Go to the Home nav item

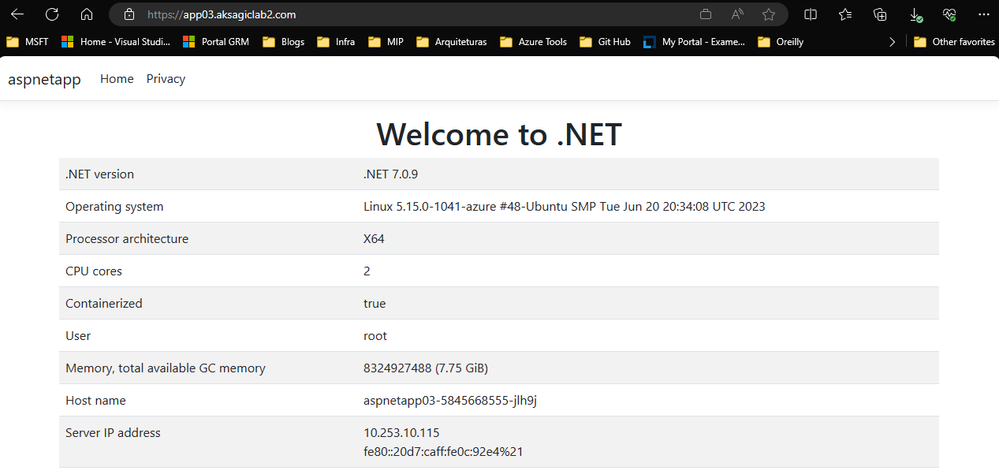click(117, 79)
